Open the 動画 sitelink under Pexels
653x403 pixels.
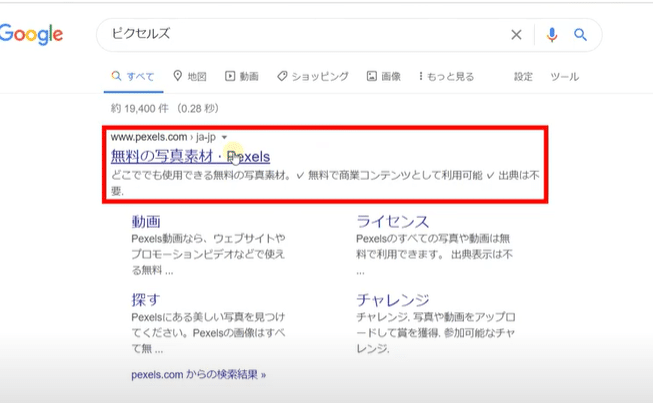pos(146,221)
